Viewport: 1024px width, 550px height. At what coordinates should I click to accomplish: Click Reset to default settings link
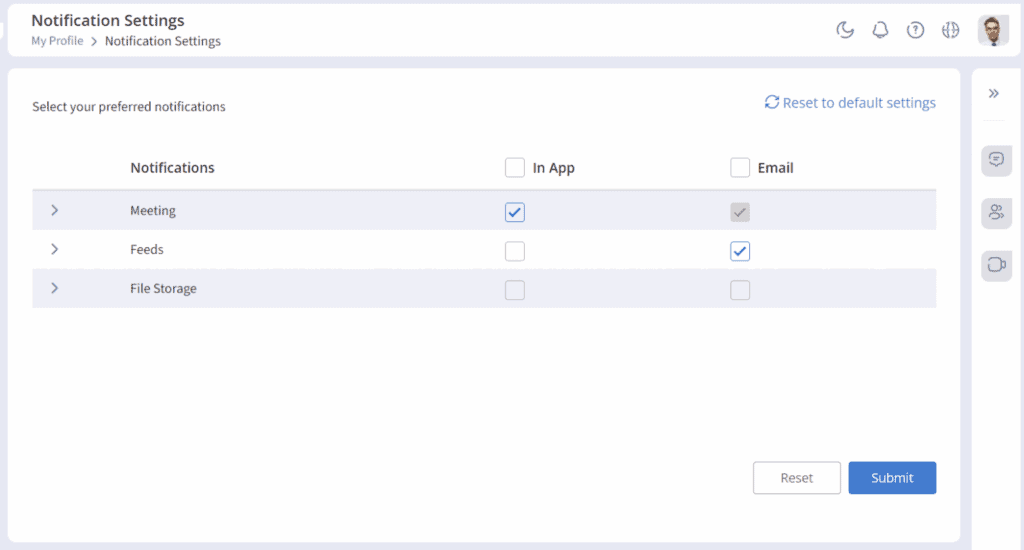850,102
